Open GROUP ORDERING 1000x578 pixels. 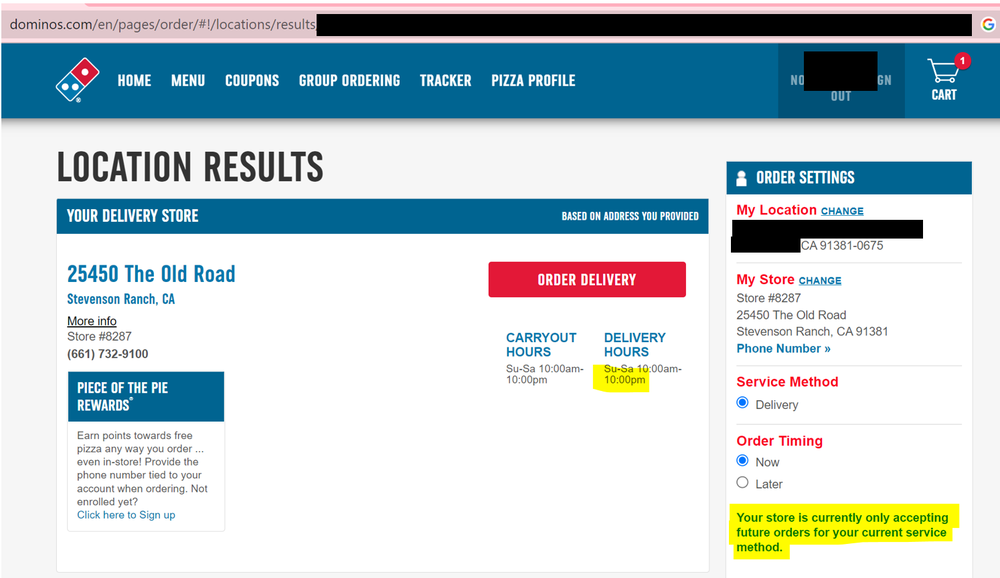(x=349, y=81)
